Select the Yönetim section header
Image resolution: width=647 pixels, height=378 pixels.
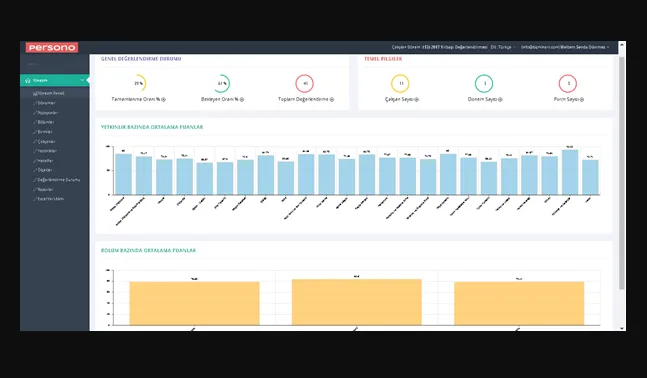tap(54, 80)
